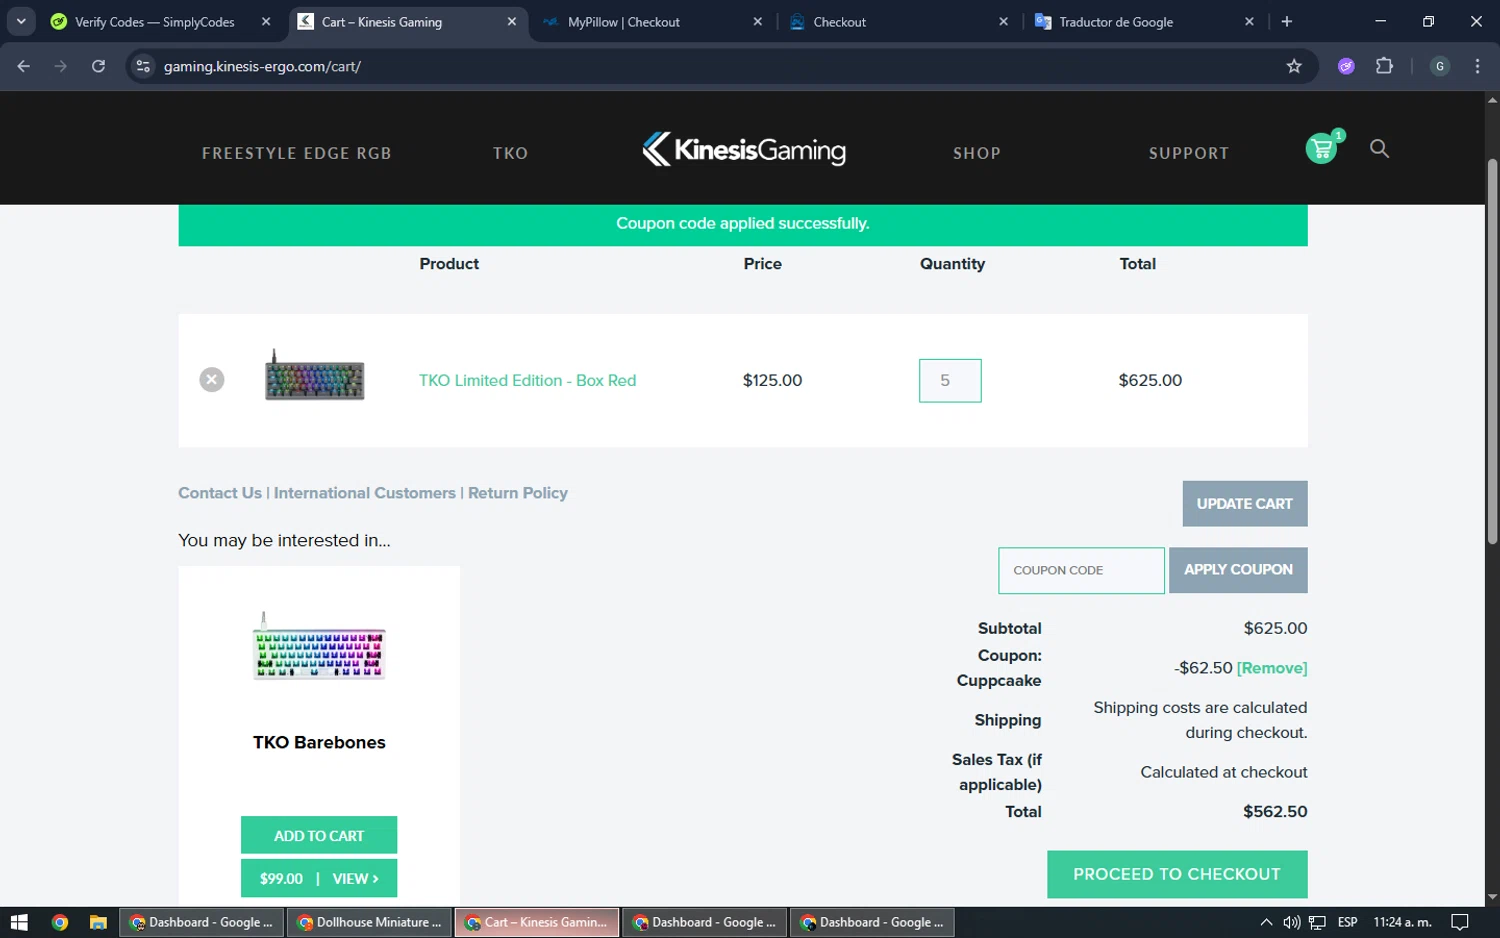The image size is (1500, 938).
Task: Open the shopping cart icon in header
Action: tap(1322, 149)
